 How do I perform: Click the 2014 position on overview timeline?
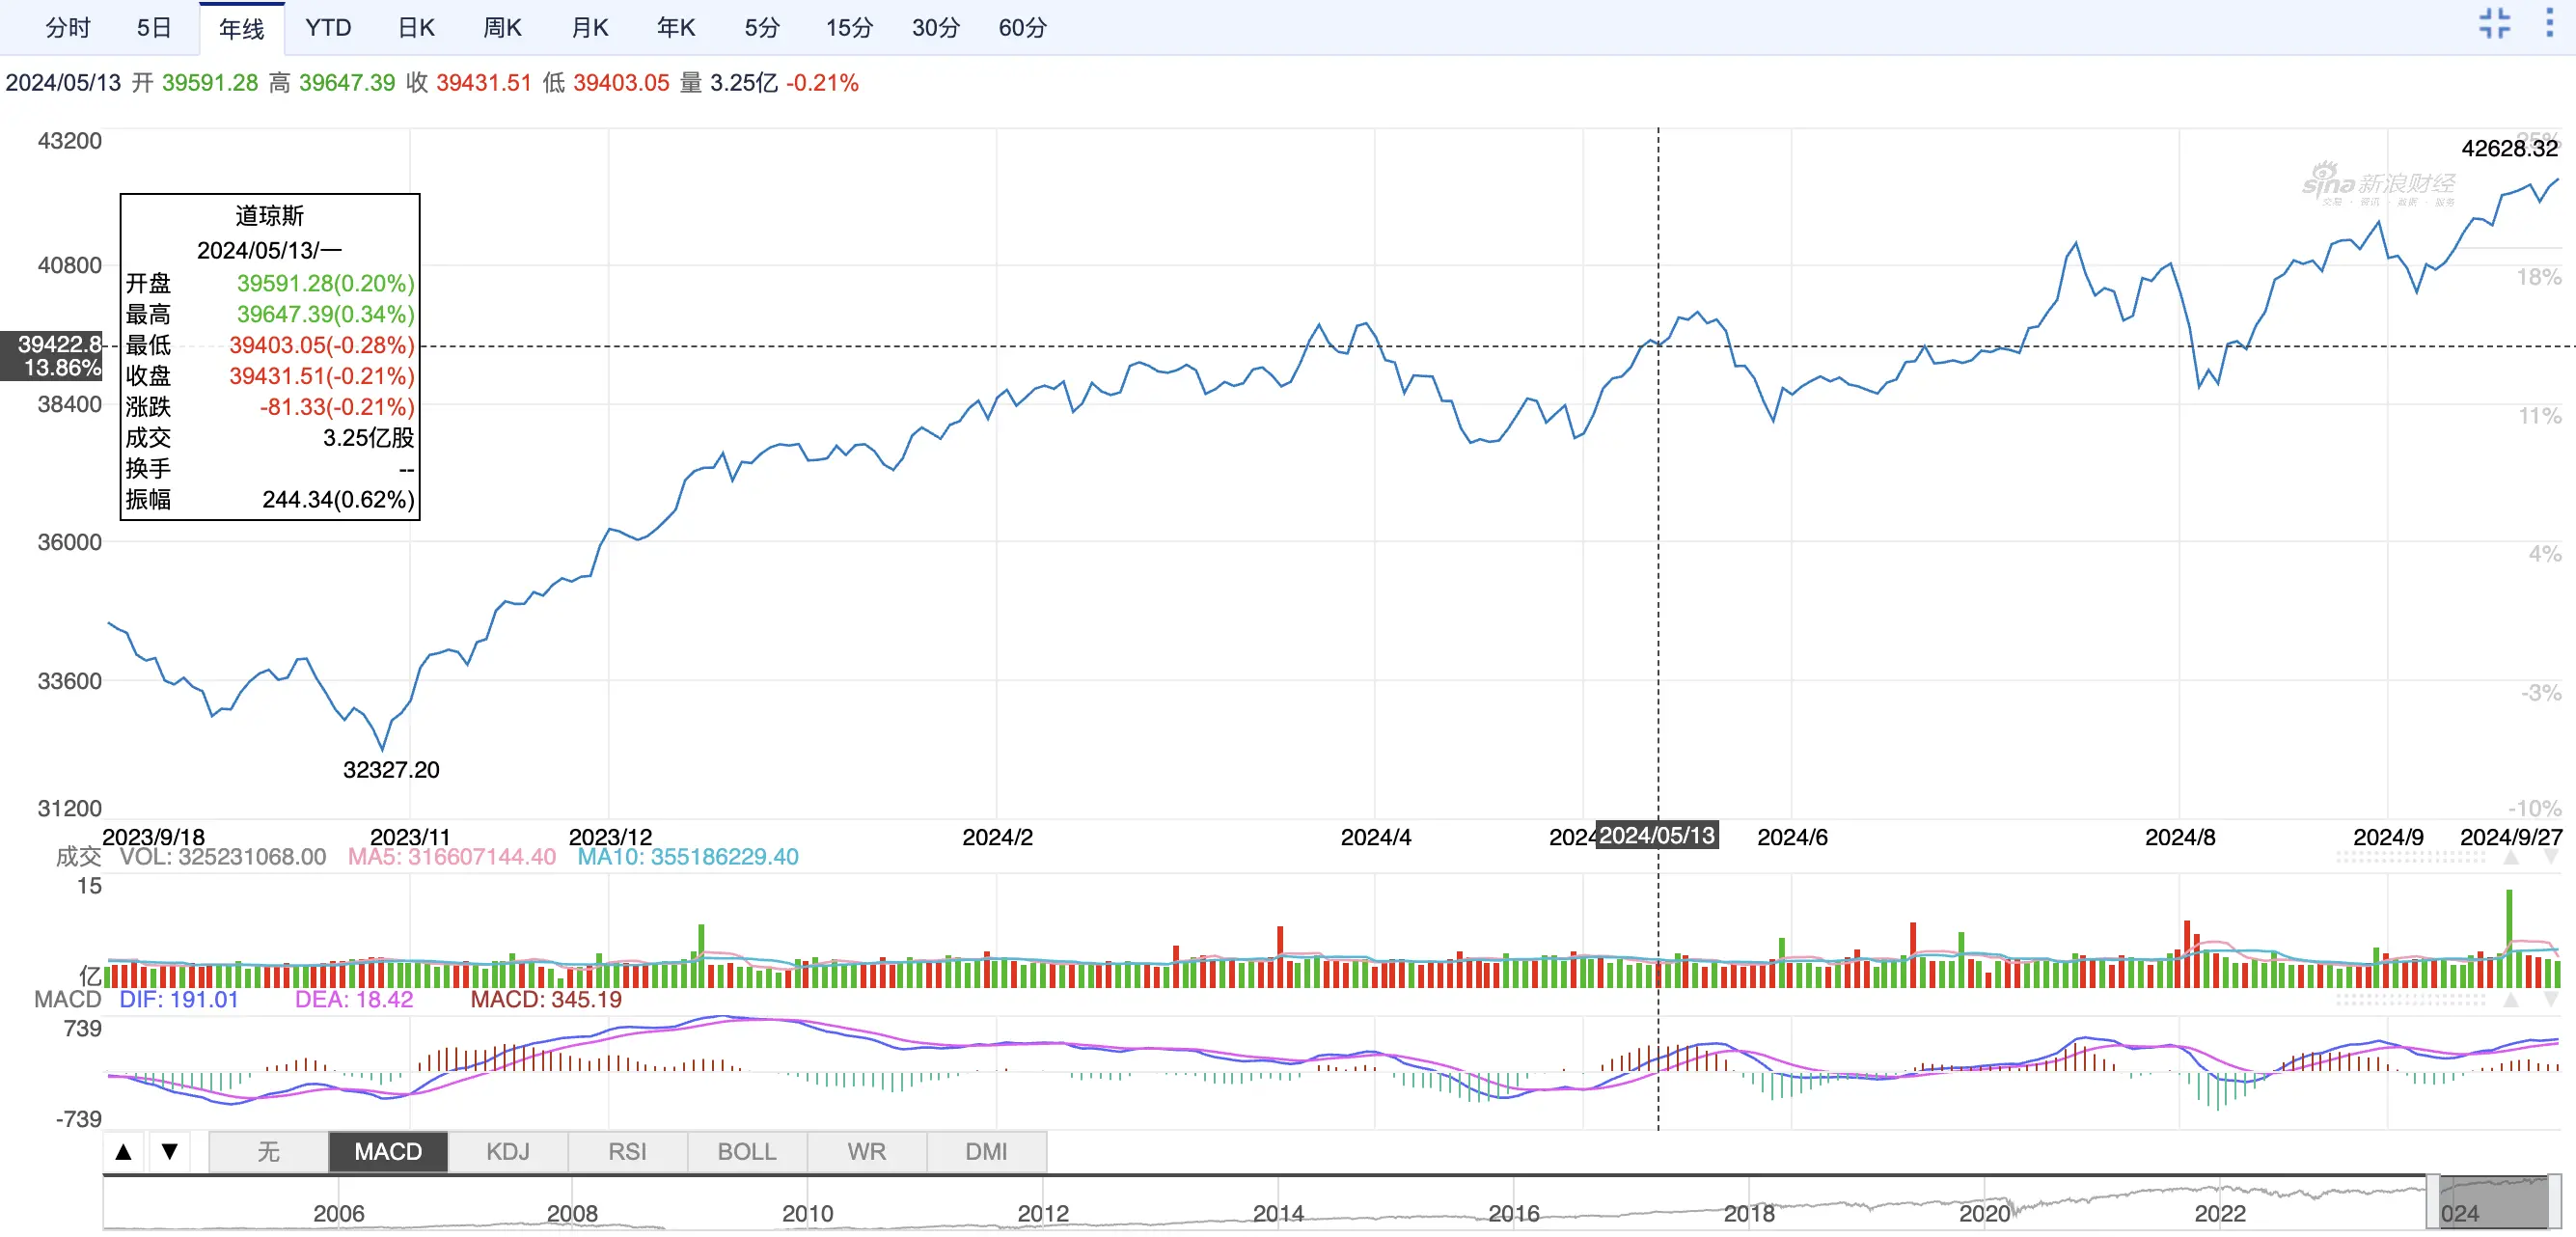click(x=1278, y=1213)
